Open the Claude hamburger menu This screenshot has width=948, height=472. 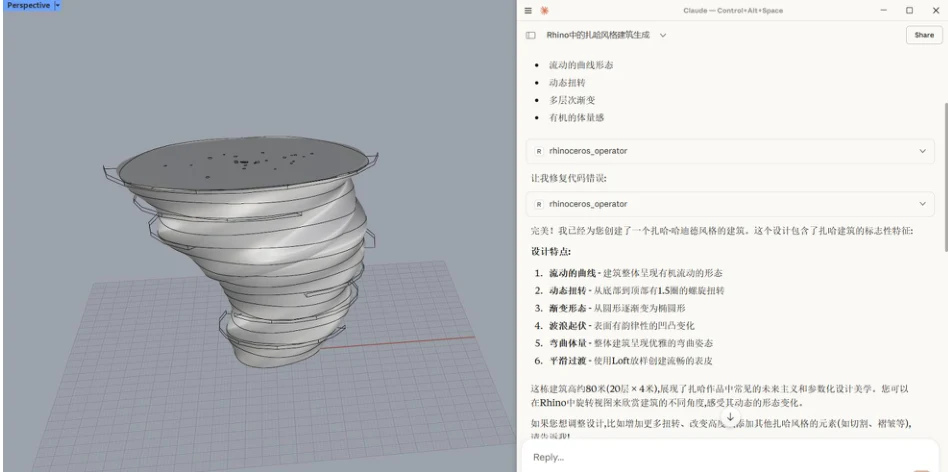(x=528, y=10)
